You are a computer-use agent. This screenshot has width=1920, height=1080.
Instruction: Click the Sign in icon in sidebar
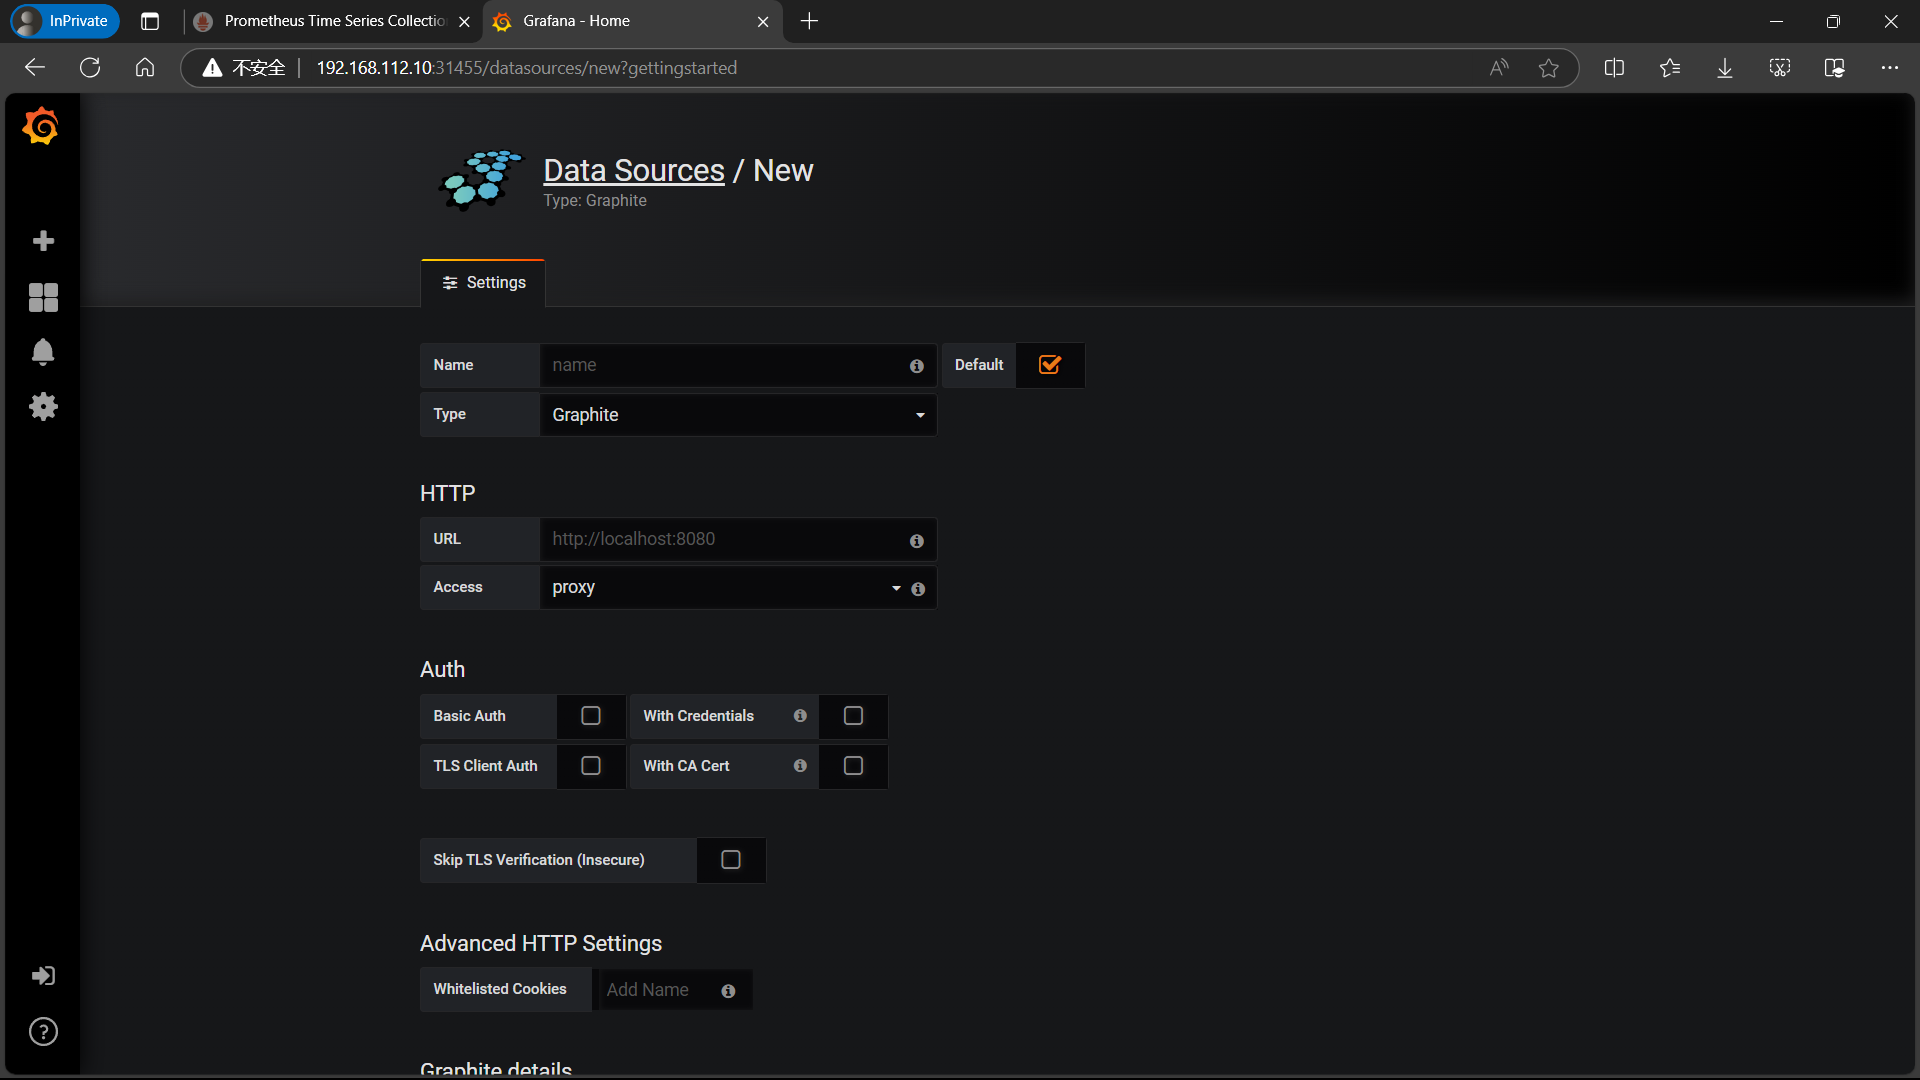tap(43, 976)
